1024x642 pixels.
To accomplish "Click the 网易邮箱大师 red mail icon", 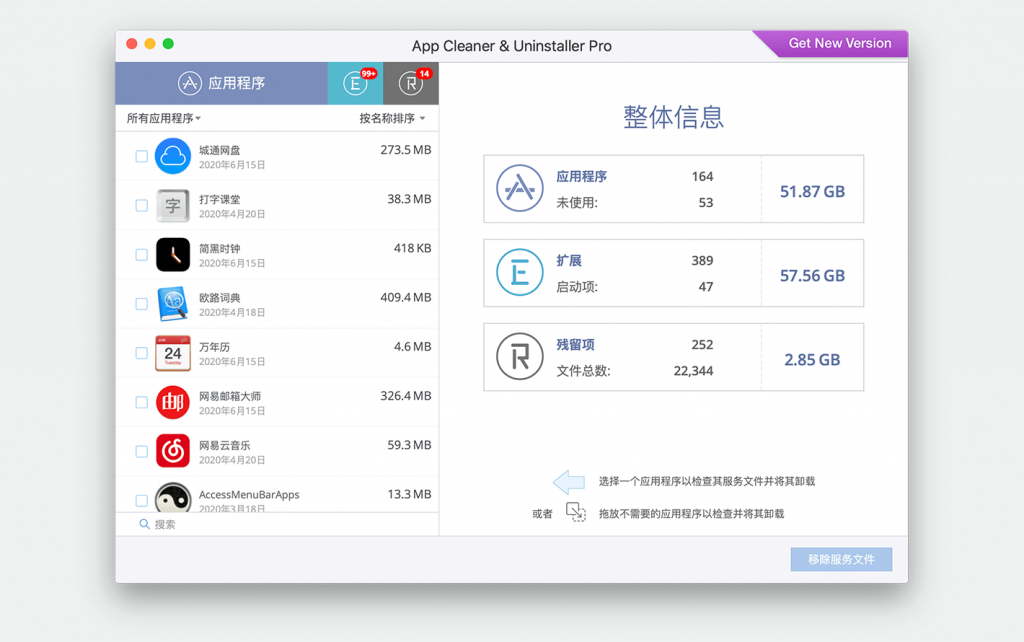I will point(172,402).
